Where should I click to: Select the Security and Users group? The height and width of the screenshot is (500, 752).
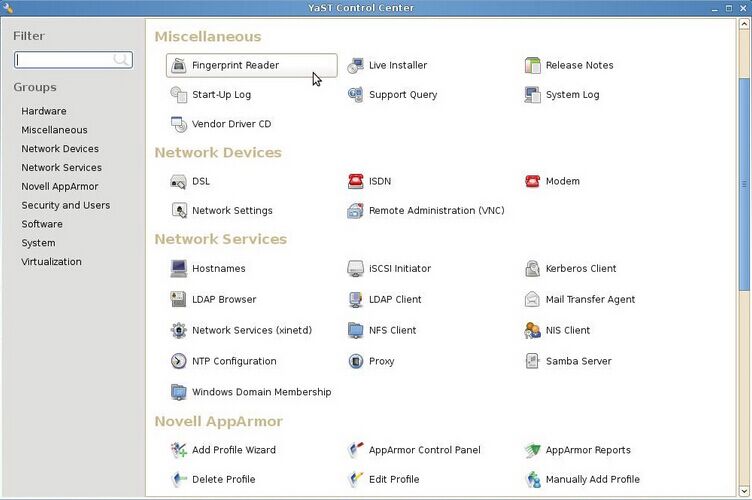(66, 205)
